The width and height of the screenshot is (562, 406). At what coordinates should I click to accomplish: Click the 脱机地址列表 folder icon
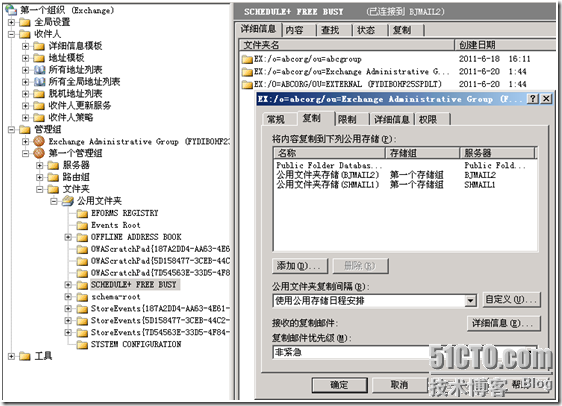coord(39,94)
